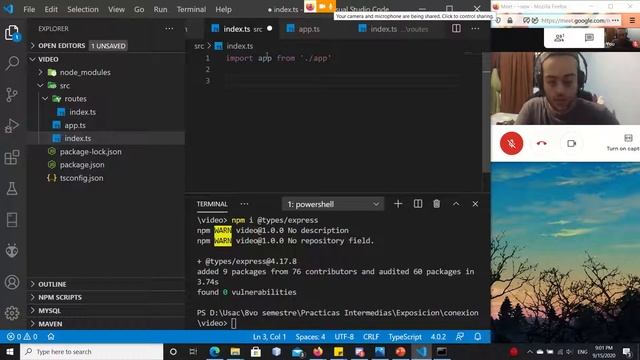This screenshot has width=640, height=360.
Task: Open the chat panel in Google Meet
Action: (x=589, y=38)
